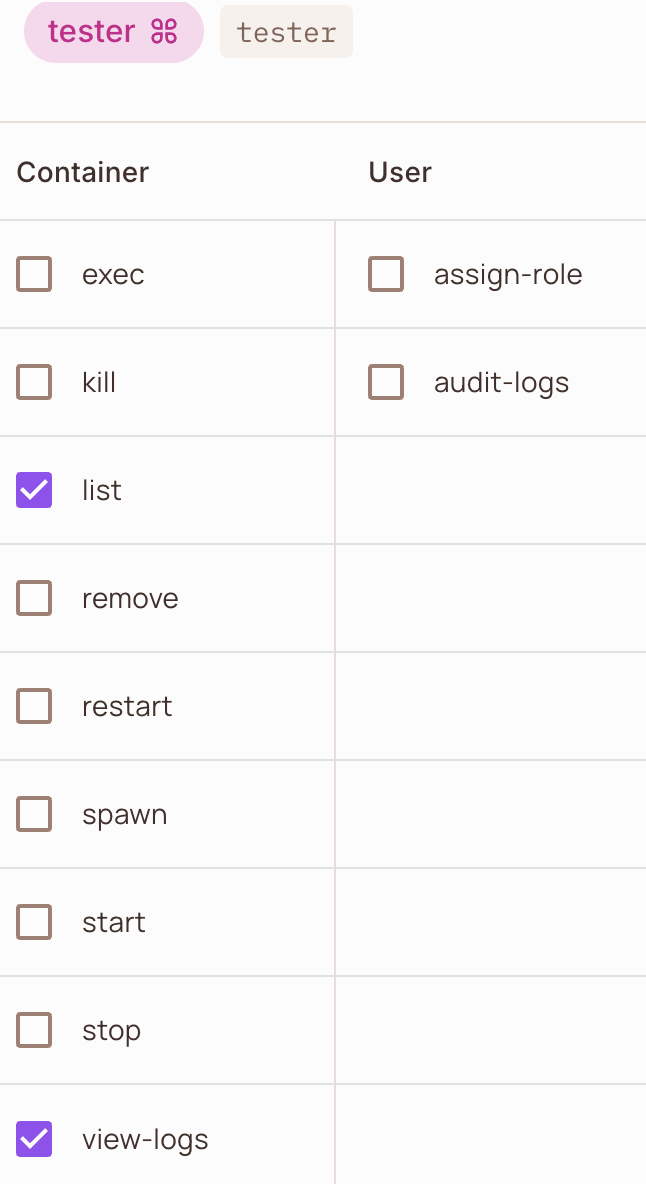Tick the restart container checkbox
Screen dimensions: 646x1184
[34, 705]
